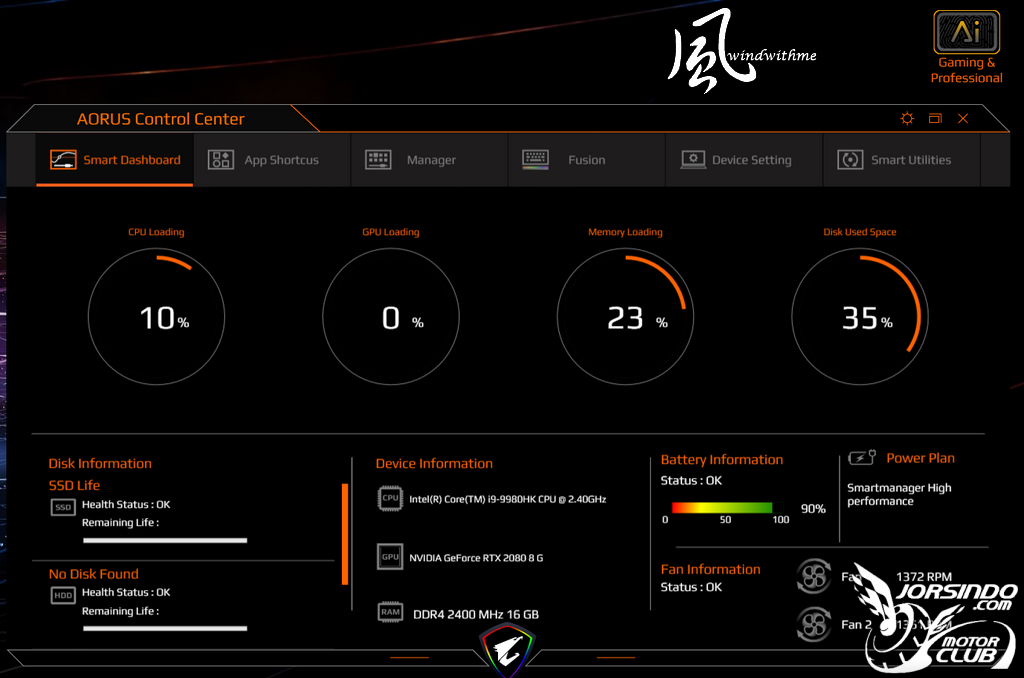Screen dimensions: 1024x678
Task: Click the 1372 RPM fan speed
Action: [x=923, y=577]
